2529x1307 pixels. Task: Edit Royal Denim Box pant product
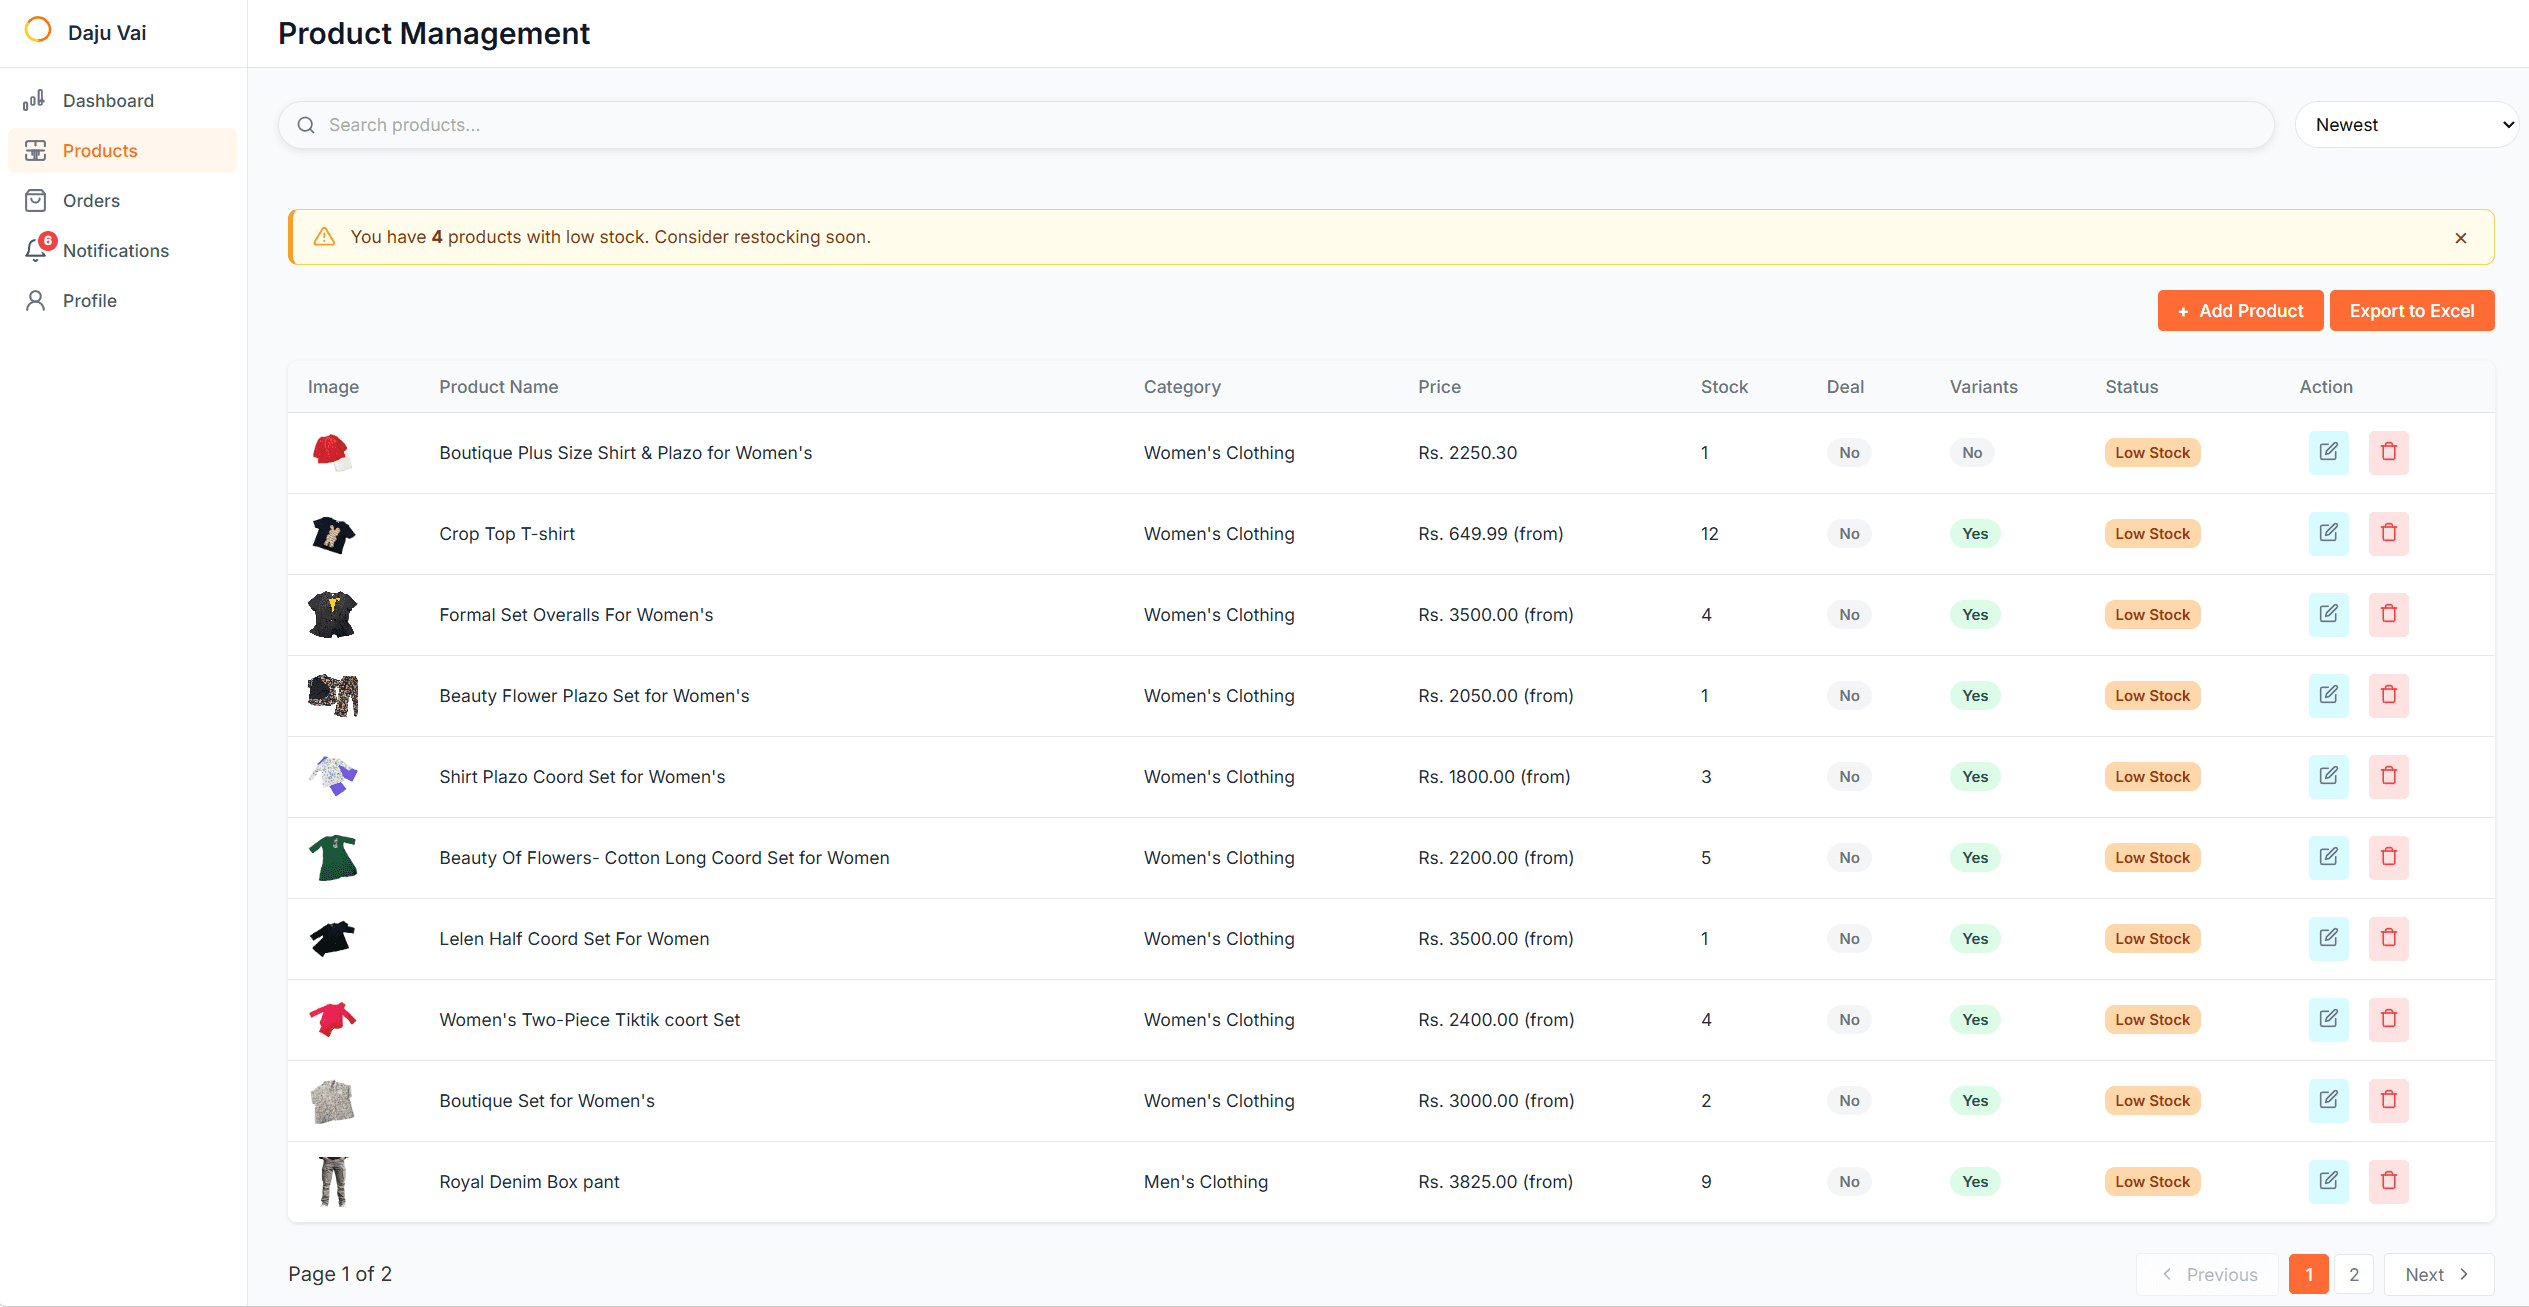pyautogui.click(x=2328, y=1181)
